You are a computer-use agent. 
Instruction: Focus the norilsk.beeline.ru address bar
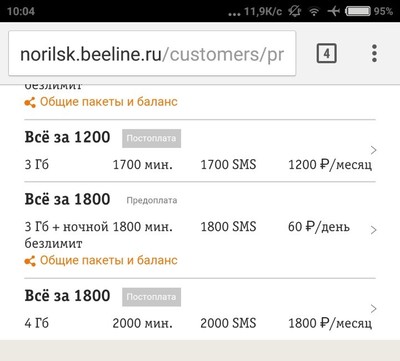pos(152,53)
